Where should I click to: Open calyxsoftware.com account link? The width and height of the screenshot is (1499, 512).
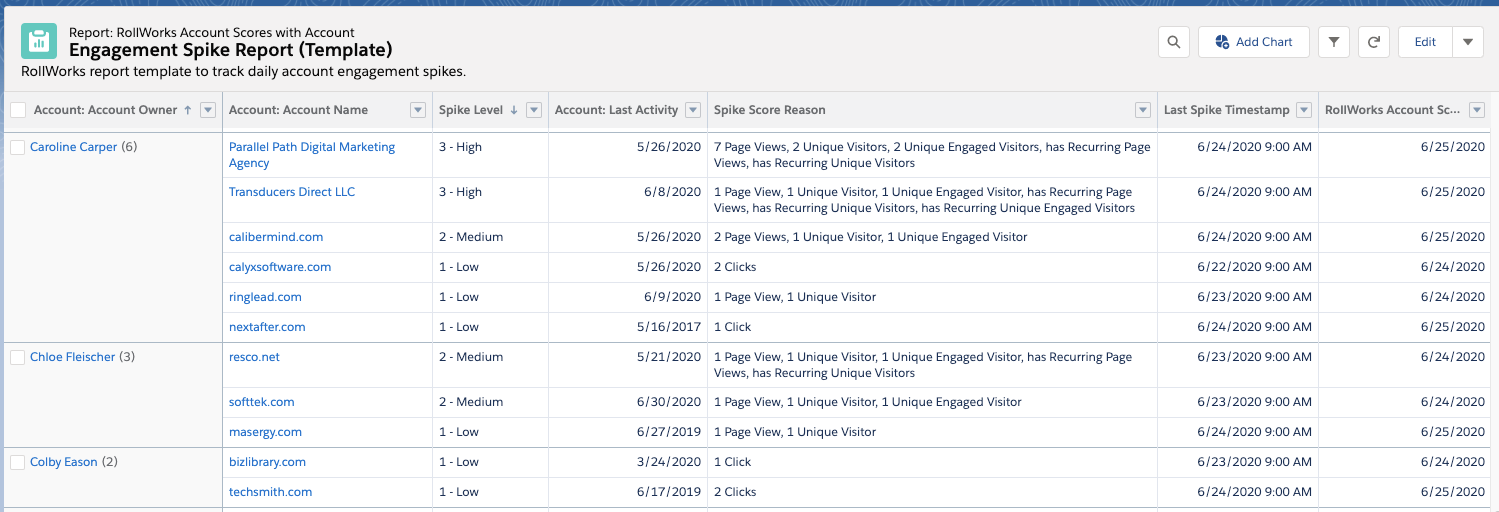[280, 267]
